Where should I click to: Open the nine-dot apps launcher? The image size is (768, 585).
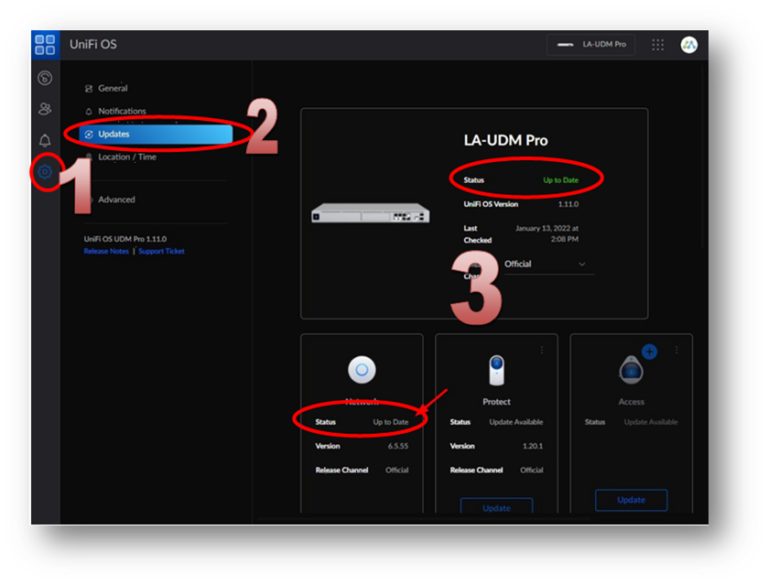[658, 45]
